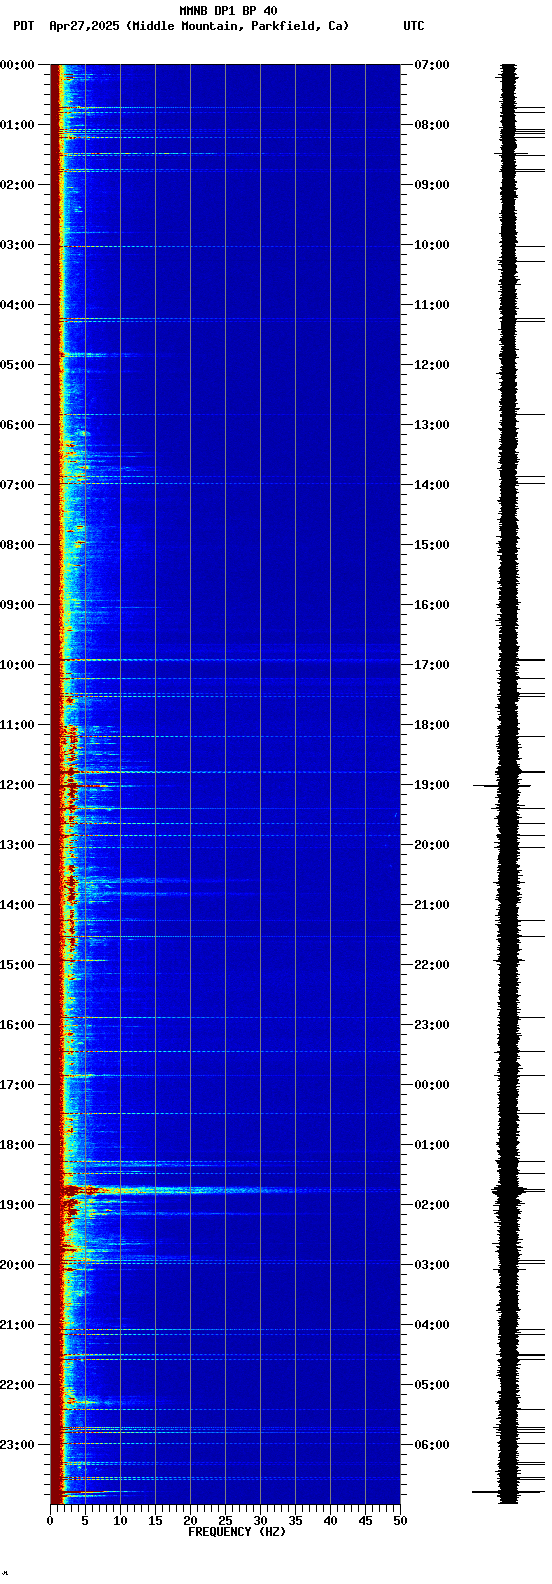Image resolution: width=552 pixels, height=1584 pixels.
Task: Click the location text "(Middle Mountain, Parkfield, Ca)"
Action: 238,26
